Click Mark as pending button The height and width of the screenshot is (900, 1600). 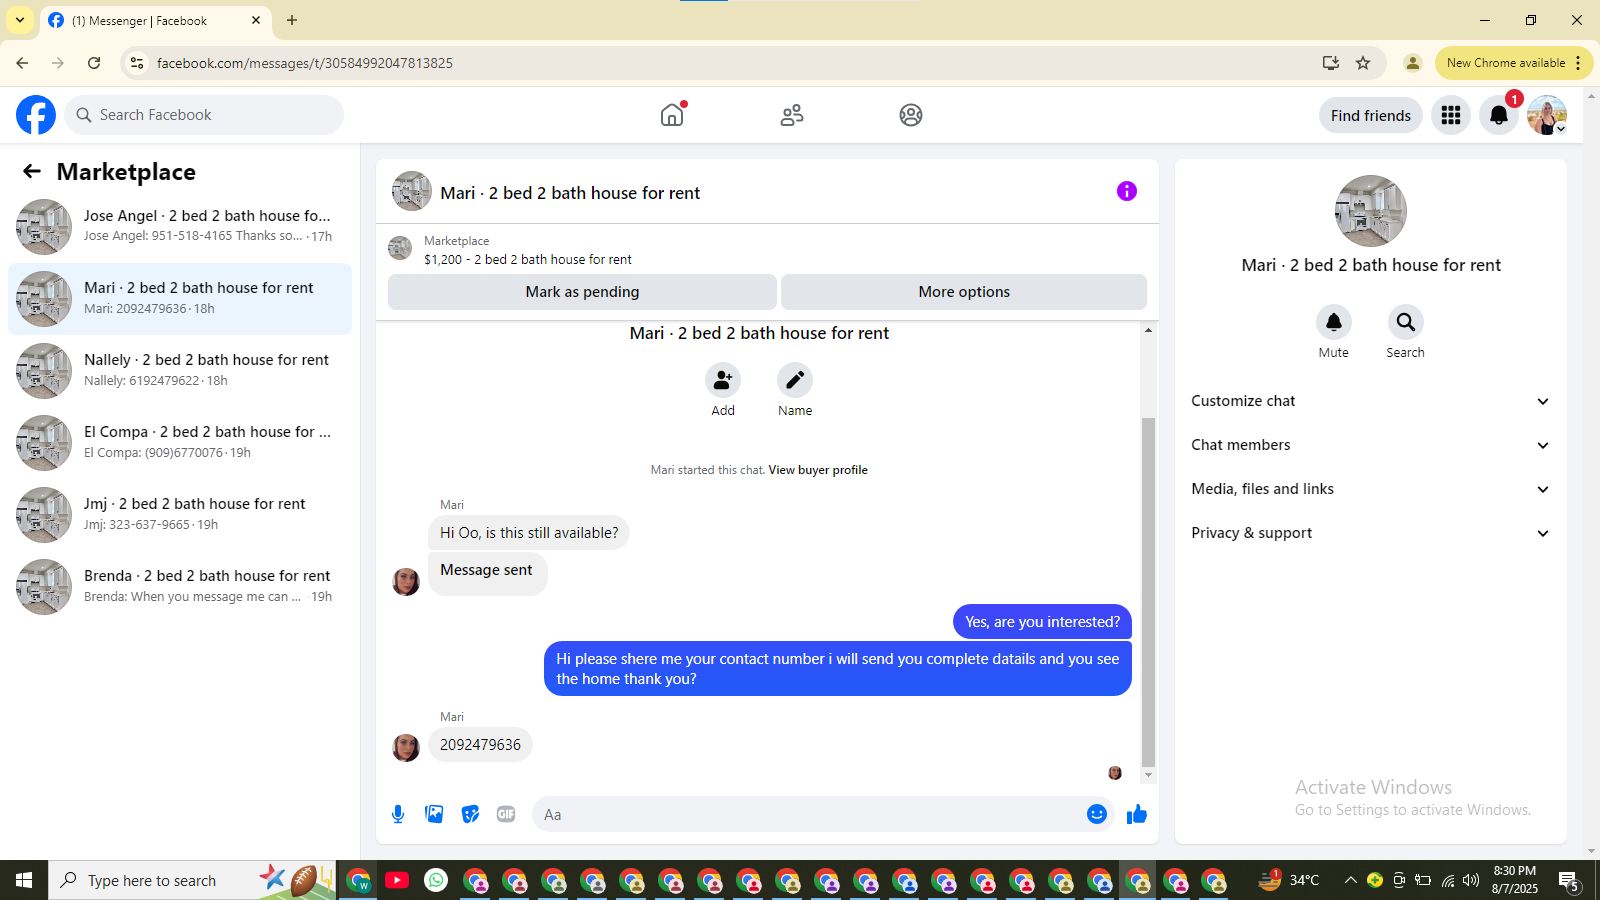(582, 292)
